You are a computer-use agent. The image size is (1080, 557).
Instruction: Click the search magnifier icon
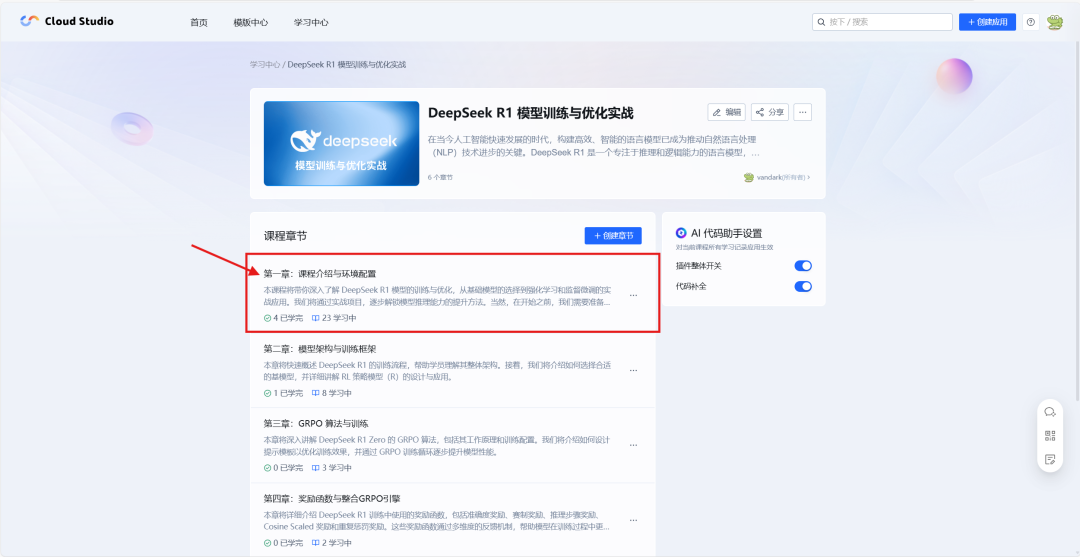821,22
